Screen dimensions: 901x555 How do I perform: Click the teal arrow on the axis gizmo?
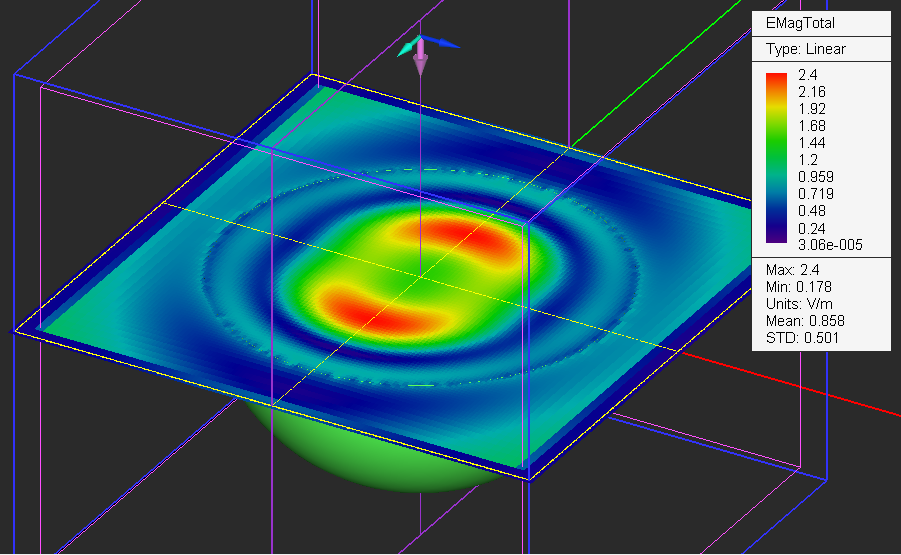coord(406,47)
